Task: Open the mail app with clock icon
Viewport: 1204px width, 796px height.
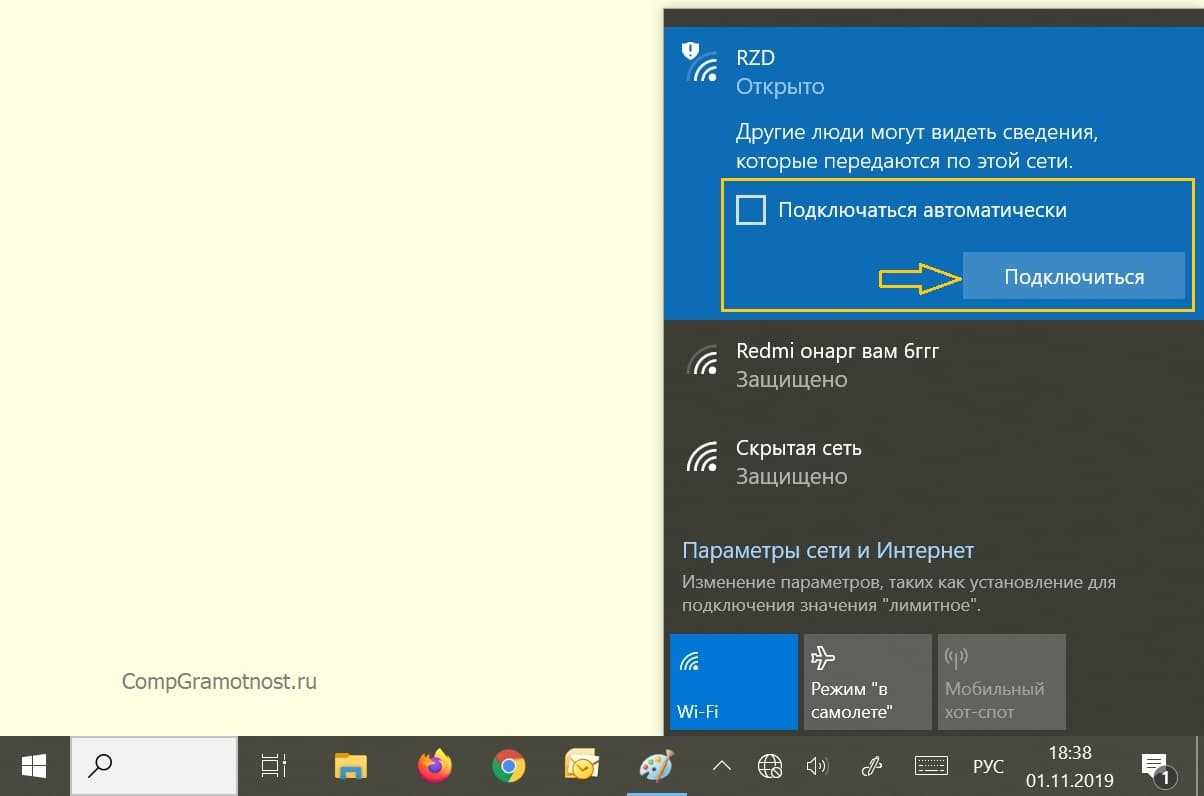Action: pyautogui.click(x=581, y=767)
